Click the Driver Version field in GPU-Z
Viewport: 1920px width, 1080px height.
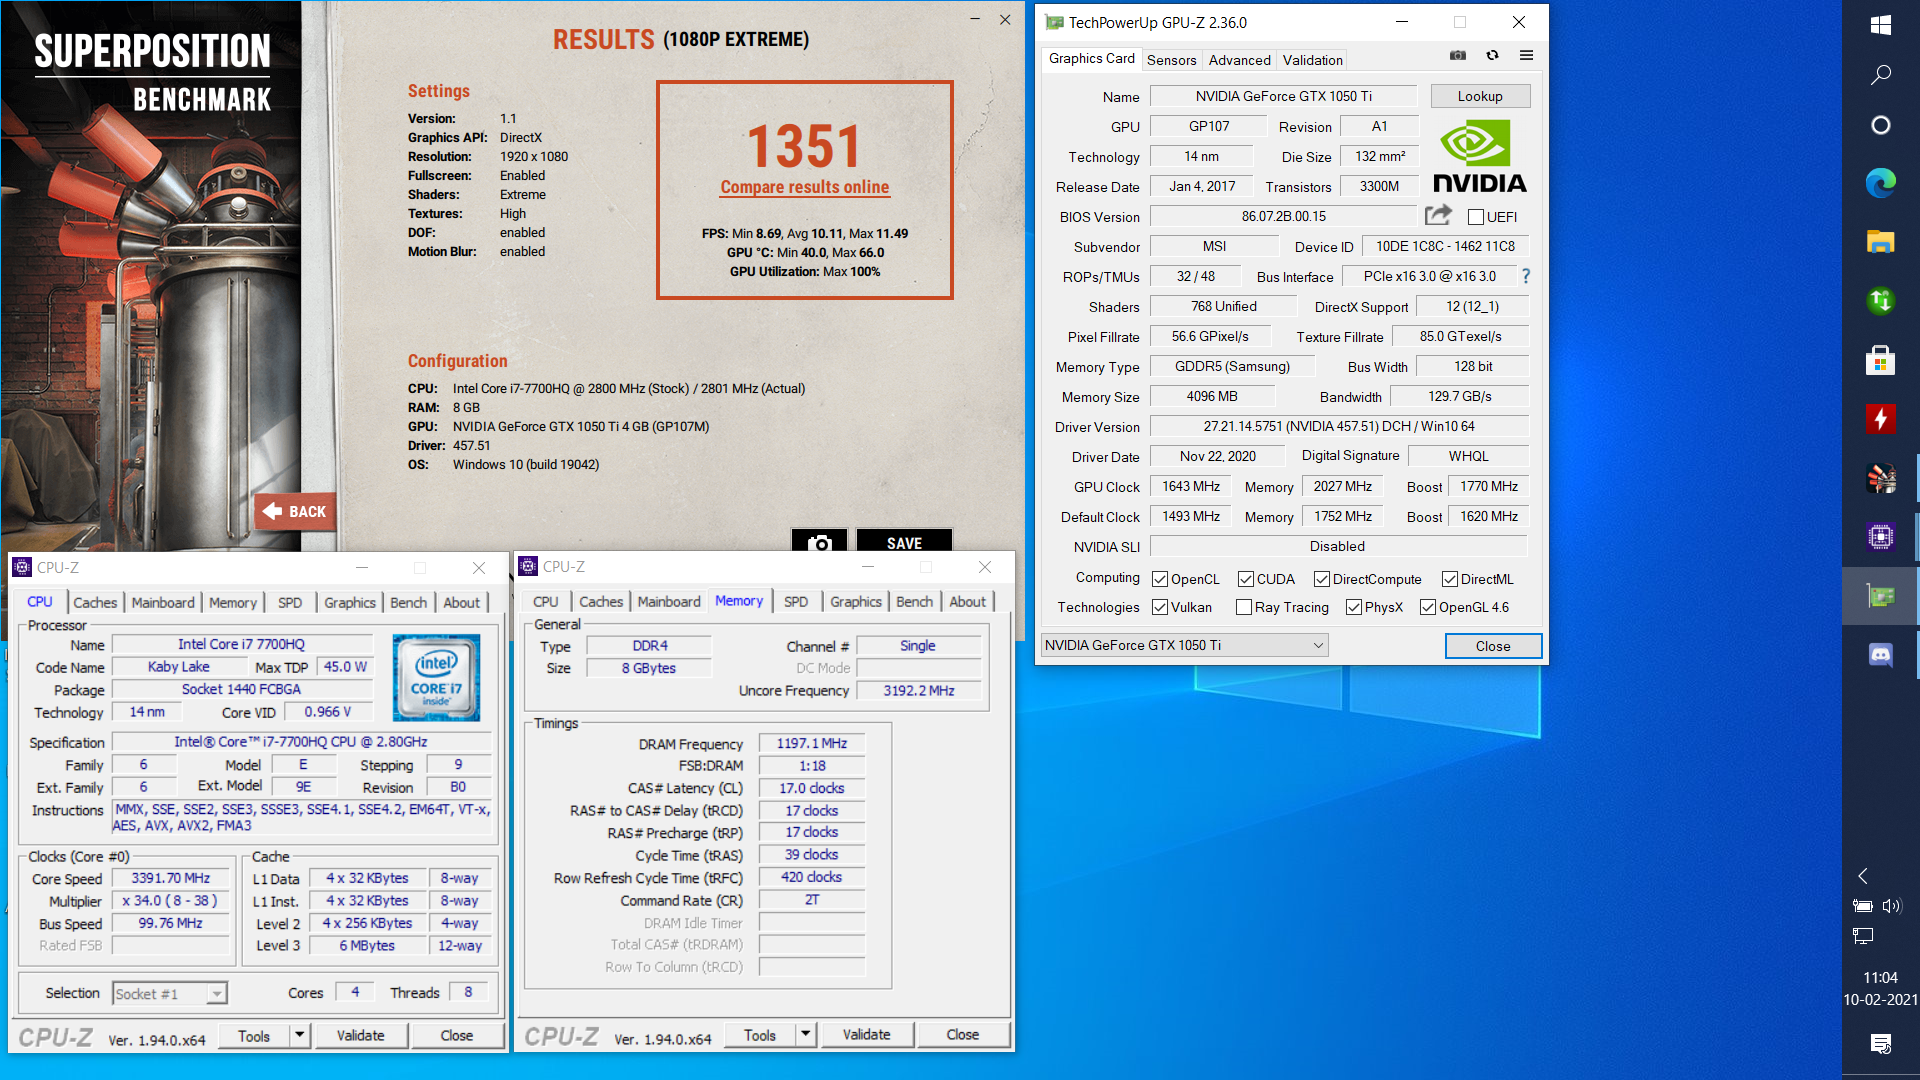coord(1339,426)
